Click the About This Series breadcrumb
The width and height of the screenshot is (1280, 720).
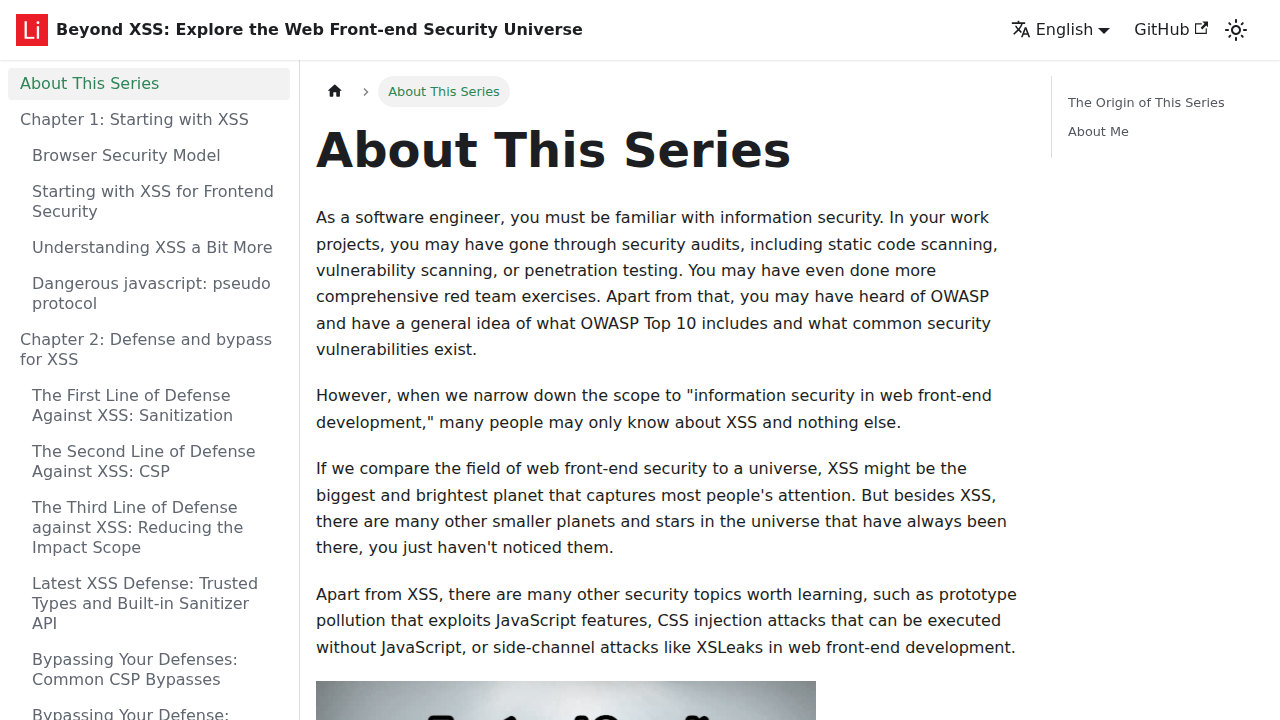(444, 91)
